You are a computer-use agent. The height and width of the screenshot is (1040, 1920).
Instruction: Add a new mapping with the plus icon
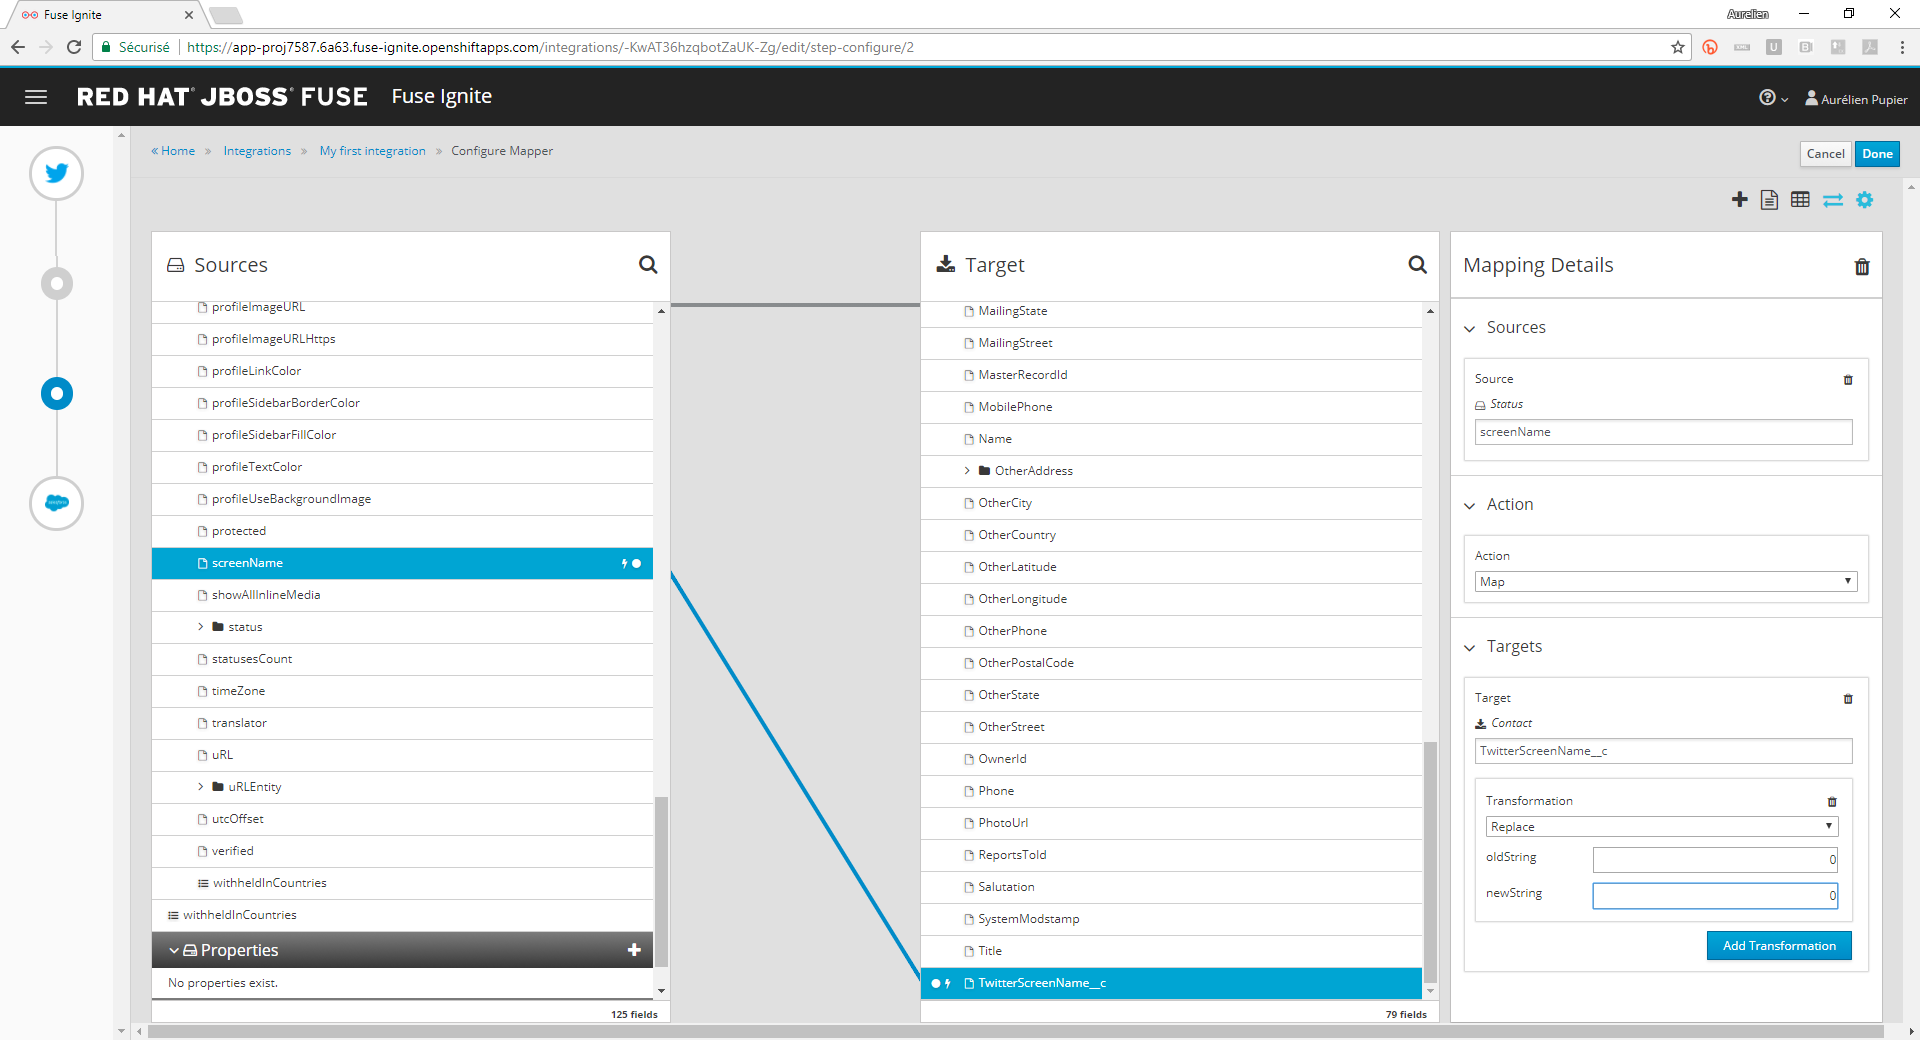[x=1739, y=199]
